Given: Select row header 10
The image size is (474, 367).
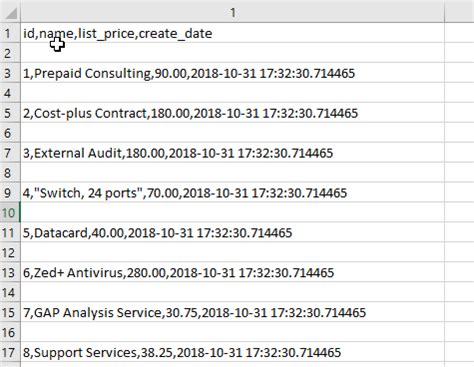Looking at the screenshot, I should [x=10, y=212].
